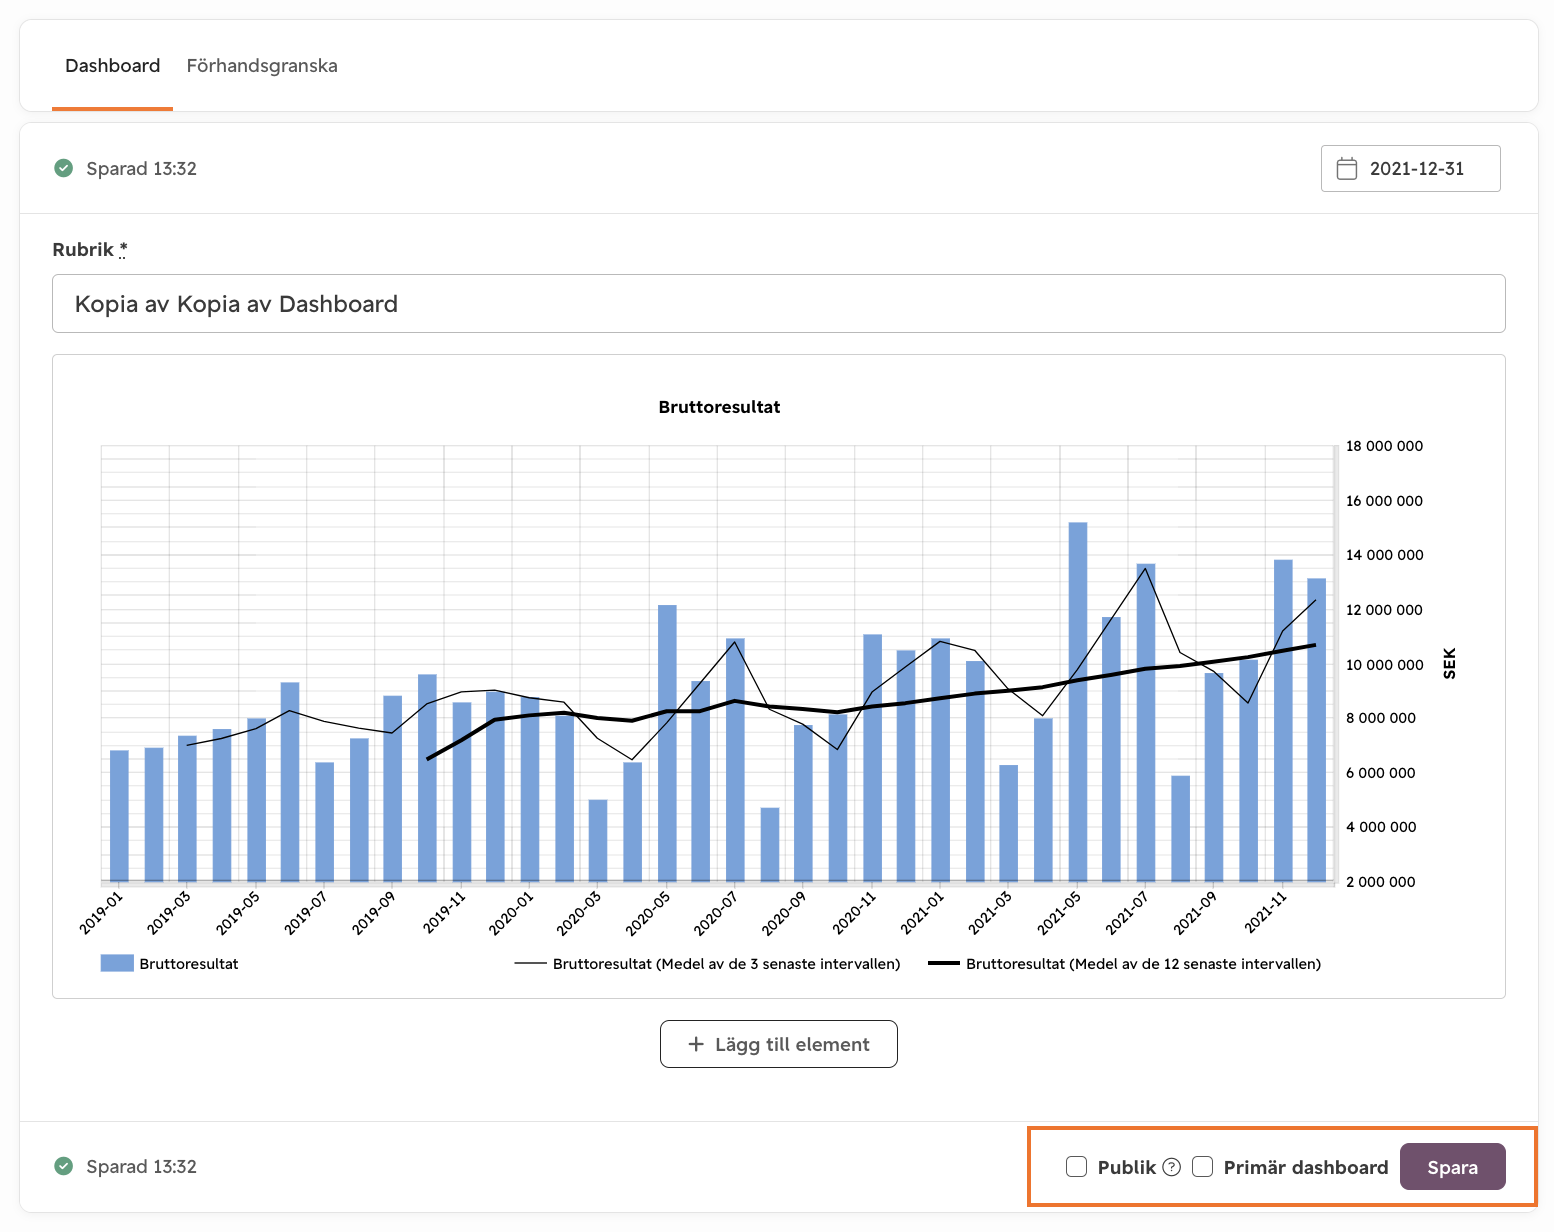
Task: Click the 2020-07 x-axis label
Action: (716, 912)
